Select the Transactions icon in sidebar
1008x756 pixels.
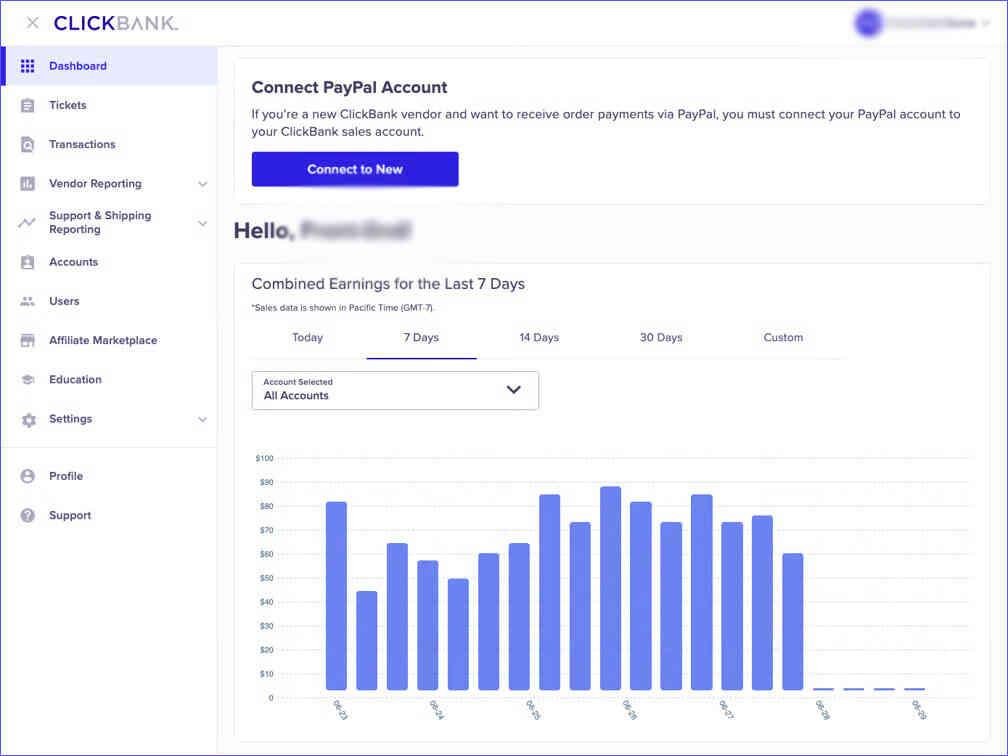(x=28, y=144)
